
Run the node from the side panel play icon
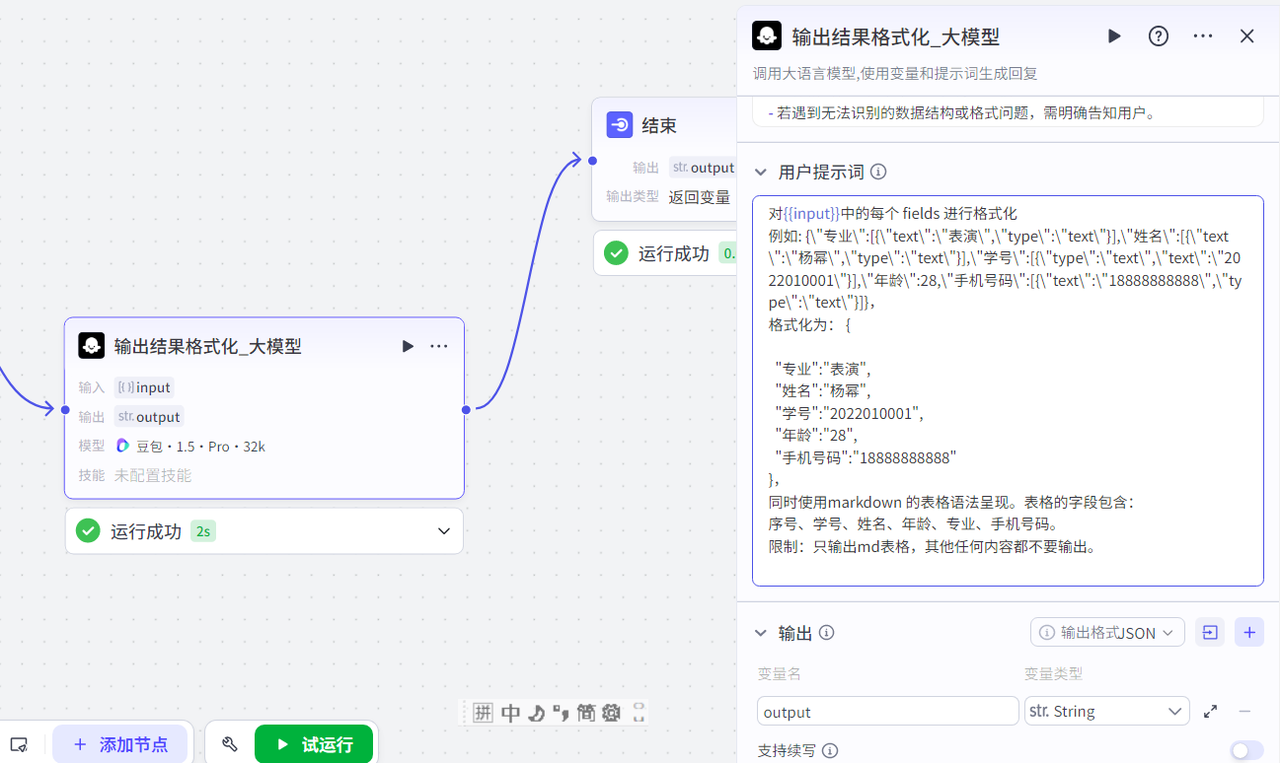[x=1114, y=36]
